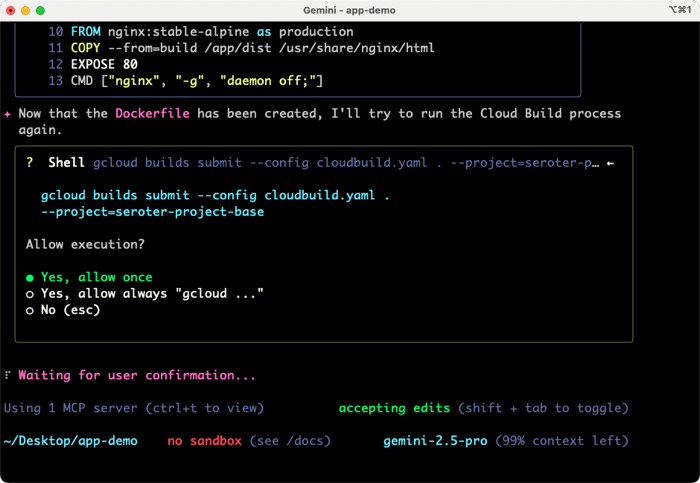This screenshot has height=483, width=700.
Task: Click the green "accepting edits" status
Action: [395, 408]
